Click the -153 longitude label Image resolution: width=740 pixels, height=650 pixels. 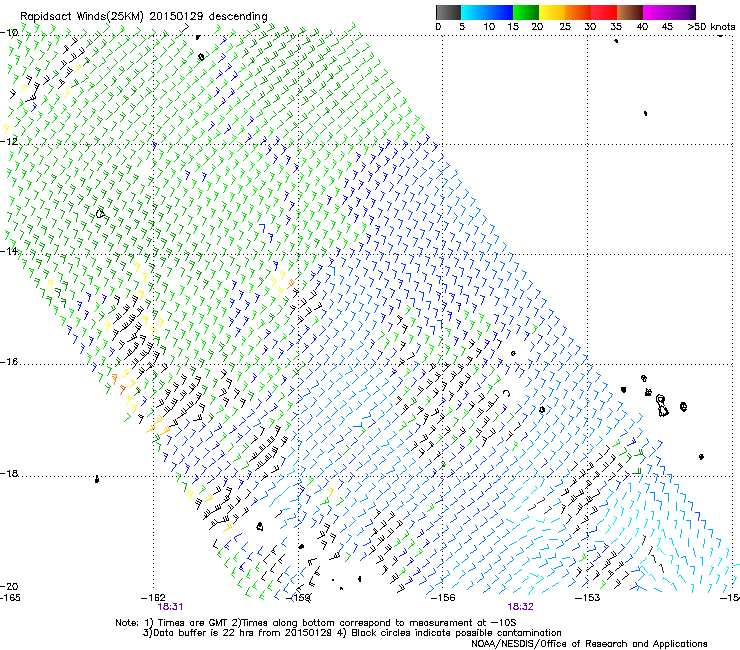point(588,598)
